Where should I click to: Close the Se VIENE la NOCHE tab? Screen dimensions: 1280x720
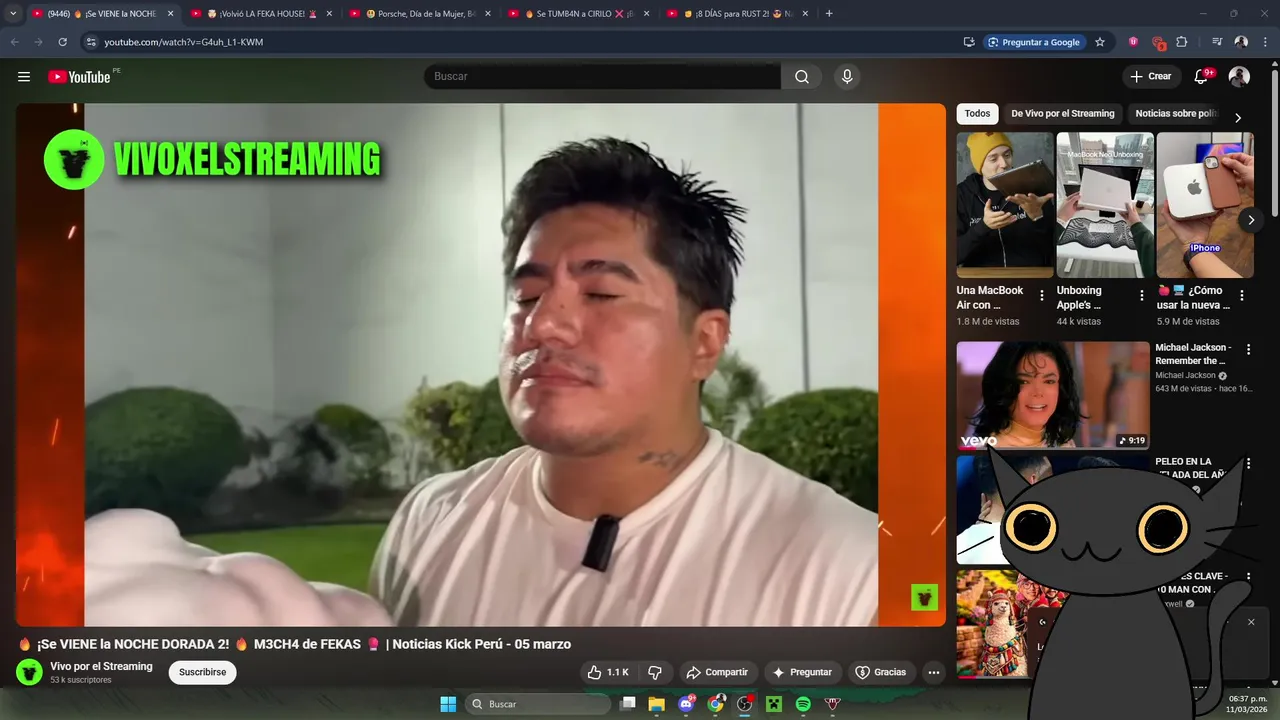pyautogui.click(x=170, y=14)
